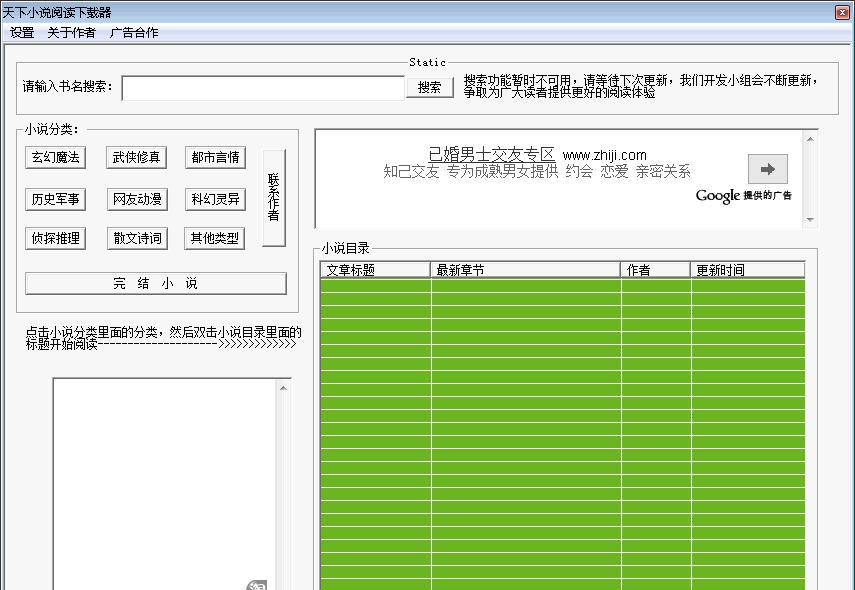Sort by the 最新章节 column header
855x590 pixels.
526,270
